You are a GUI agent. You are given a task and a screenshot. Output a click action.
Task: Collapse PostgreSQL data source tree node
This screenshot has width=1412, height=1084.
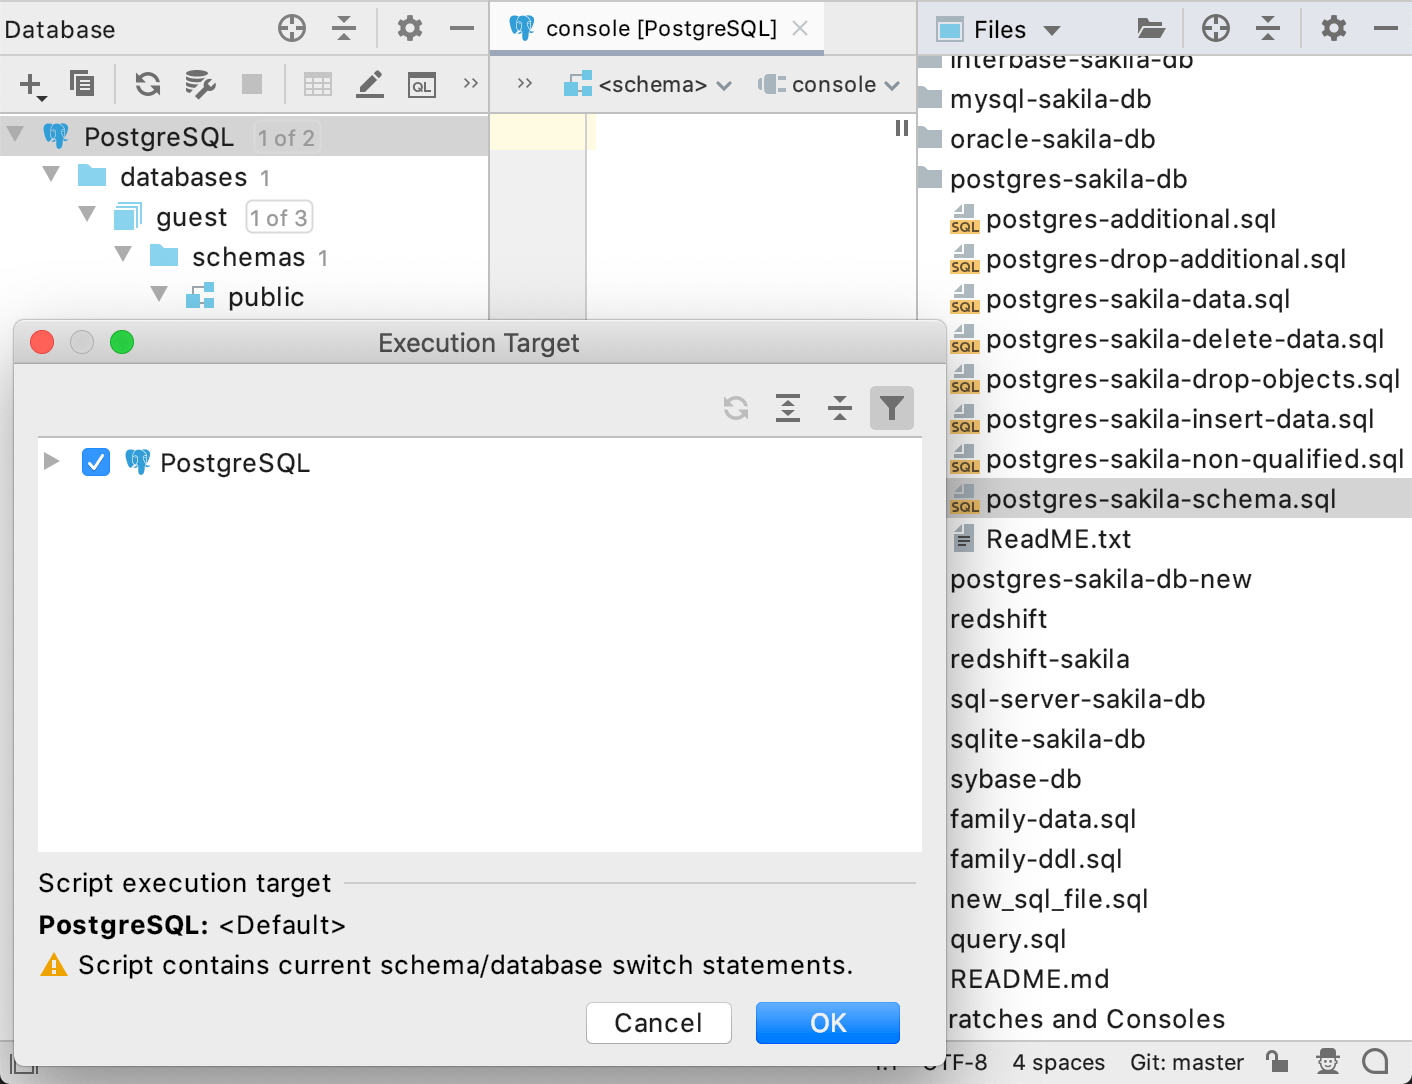pyautogui.click(x=15, y=134)
